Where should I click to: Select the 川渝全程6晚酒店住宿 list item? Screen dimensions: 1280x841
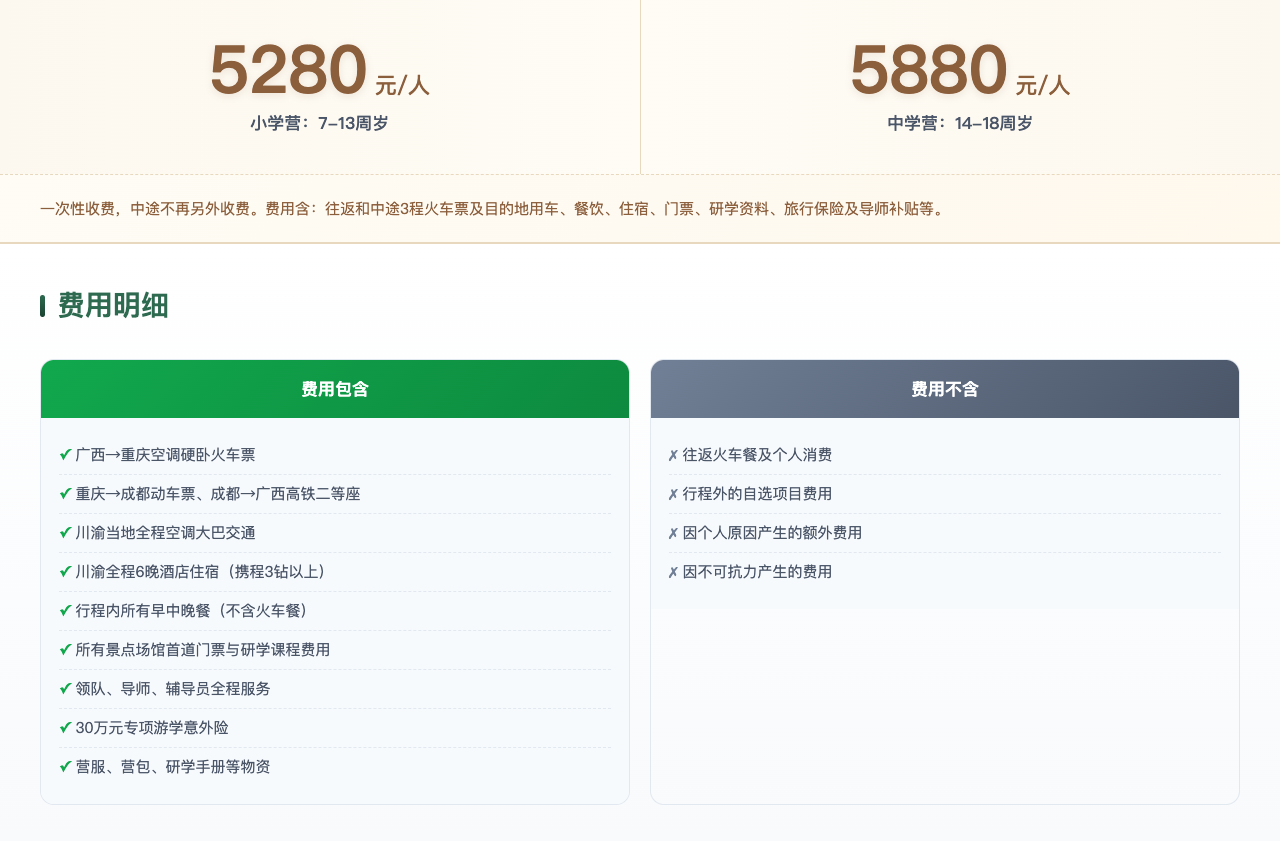200,571
